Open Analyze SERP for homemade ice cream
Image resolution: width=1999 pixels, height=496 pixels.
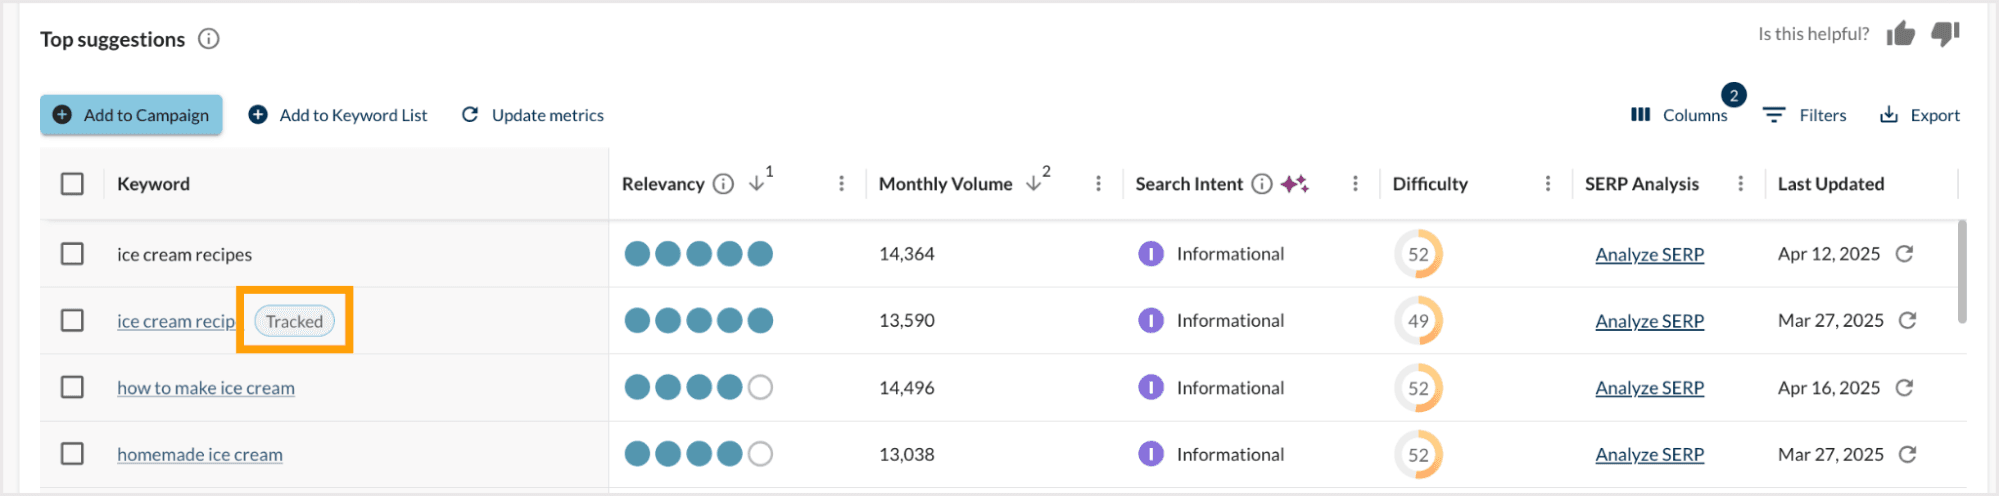1649,455
